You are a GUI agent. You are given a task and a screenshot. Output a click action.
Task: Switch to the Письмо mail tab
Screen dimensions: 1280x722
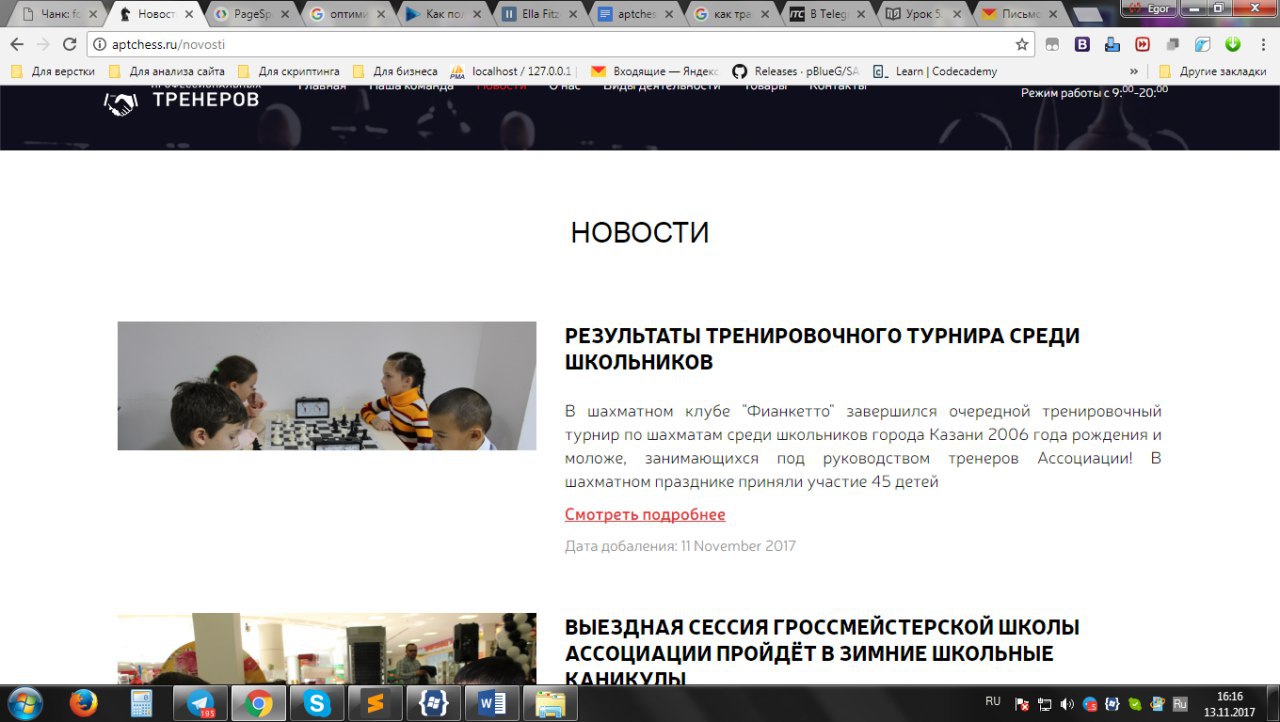click(1019, 15)
